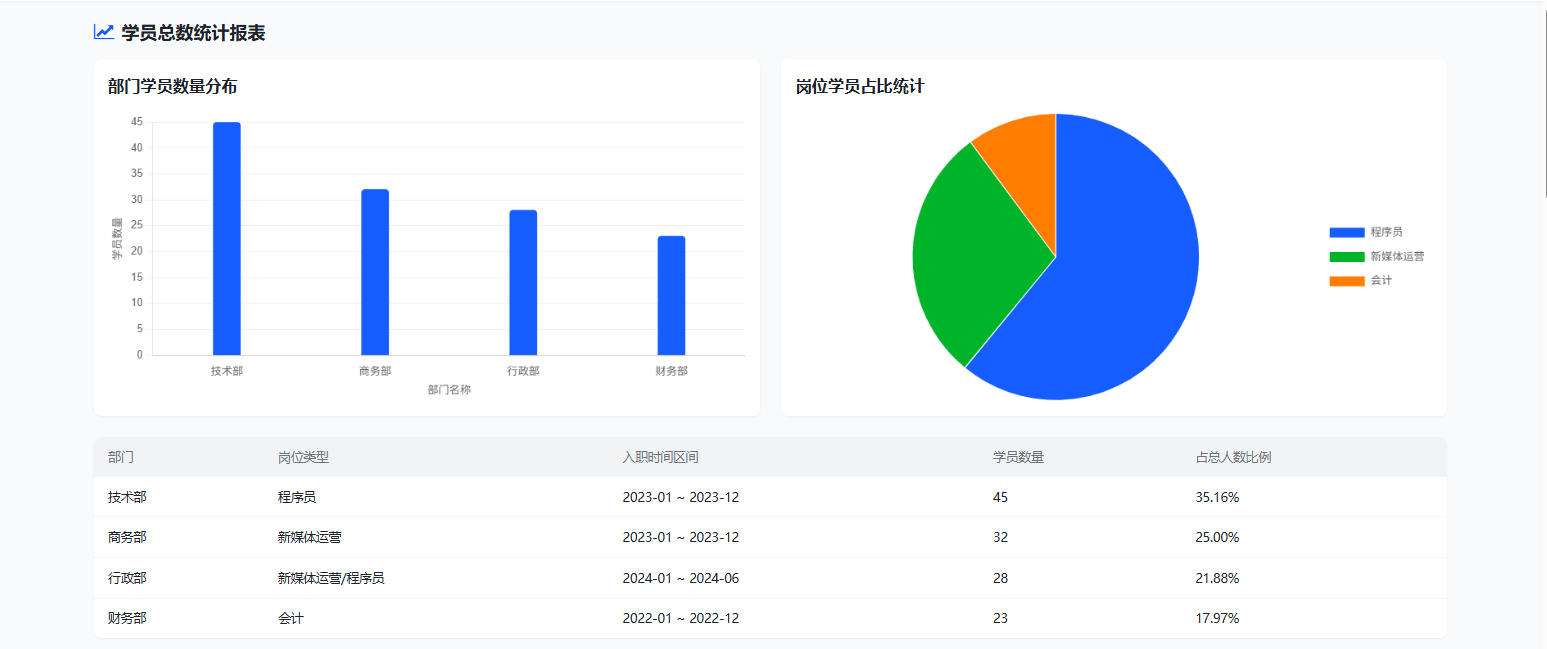Select the 行政部 bar in the chart
Viewport: 1547px width, 649px height.
click(x=523, y=283)
